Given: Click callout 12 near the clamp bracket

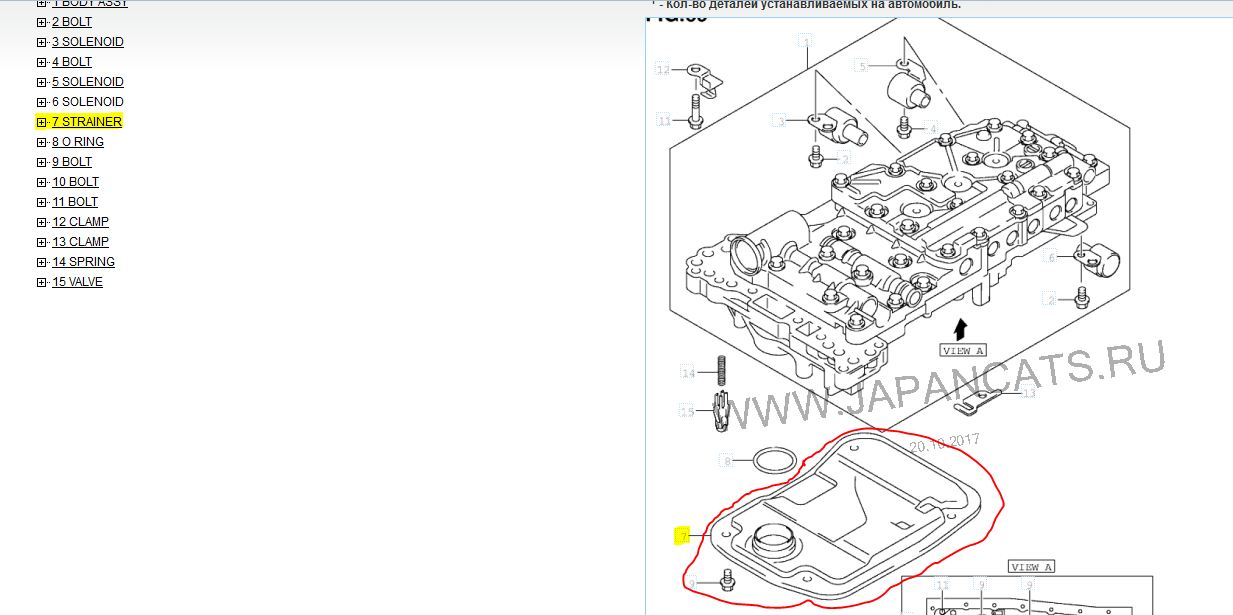Looking at the screenshot, I should 662,69.
